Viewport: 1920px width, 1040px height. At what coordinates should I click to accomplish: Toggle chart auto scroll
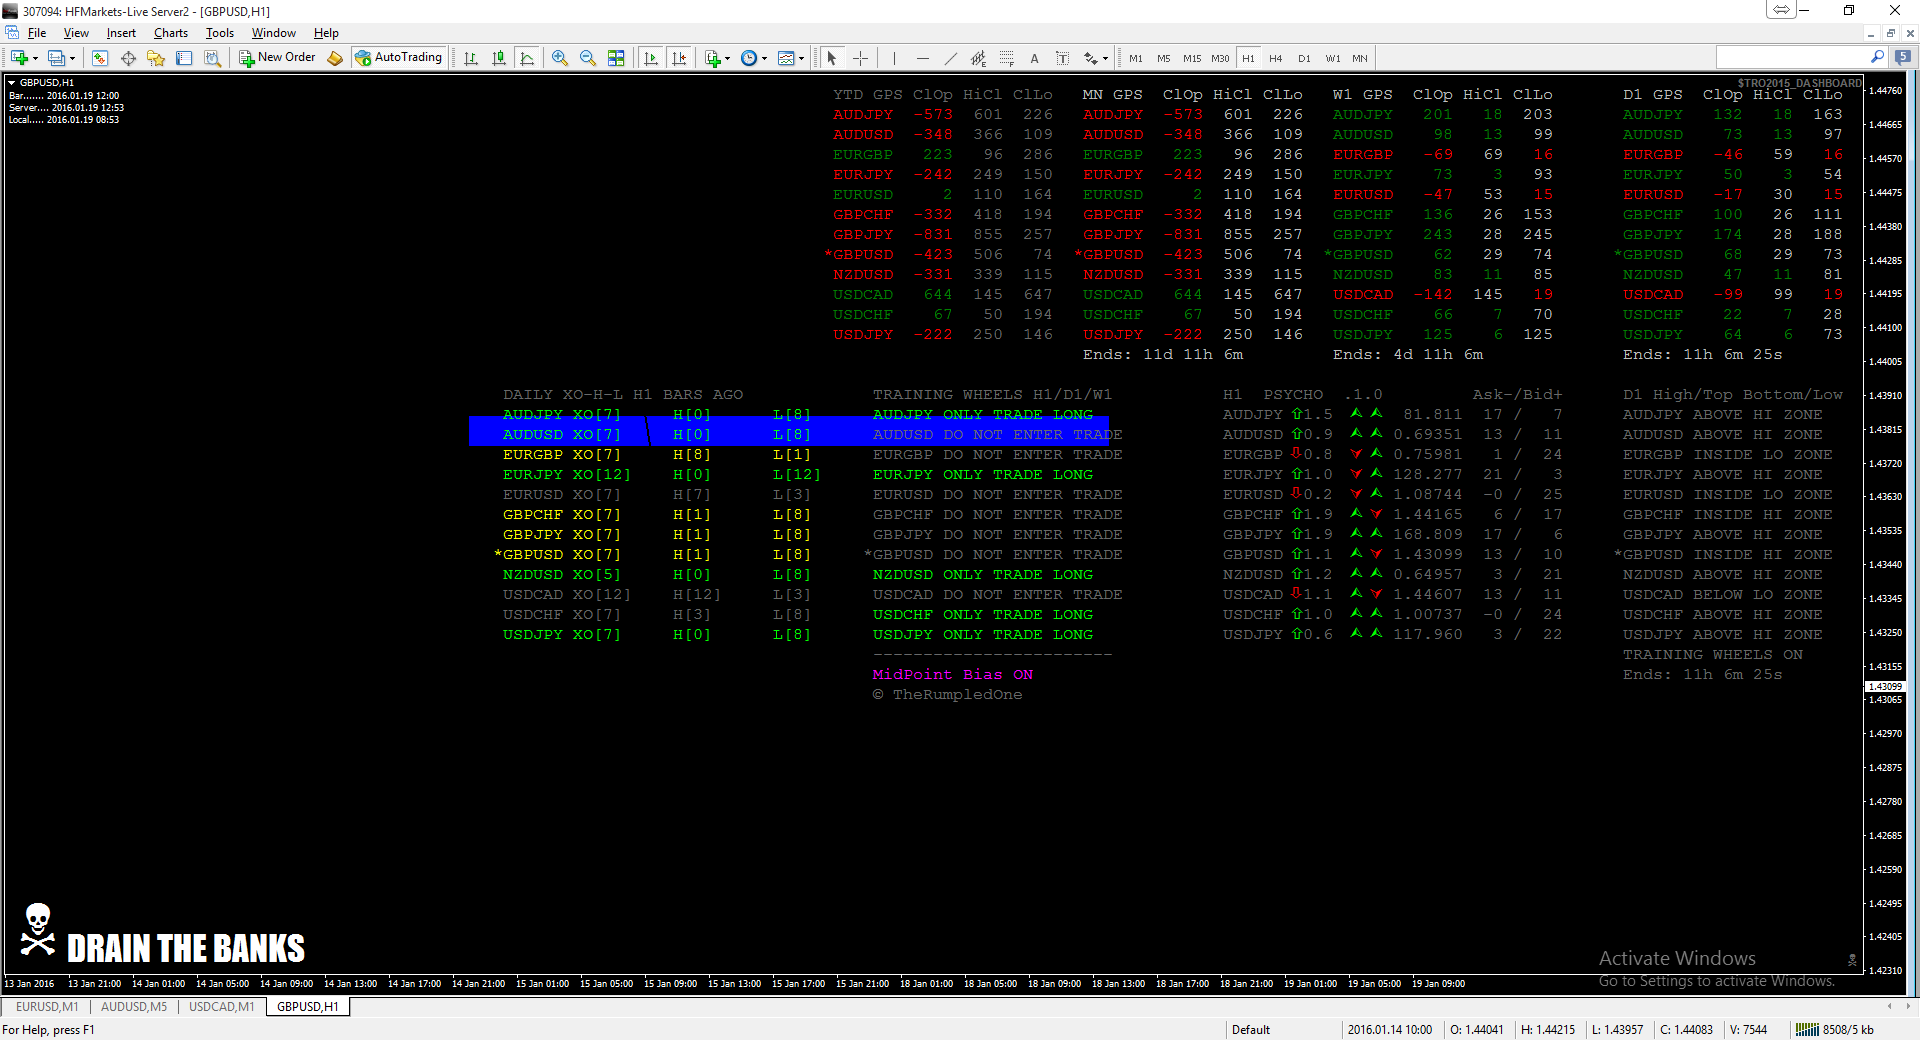click(x=651, y=58)
